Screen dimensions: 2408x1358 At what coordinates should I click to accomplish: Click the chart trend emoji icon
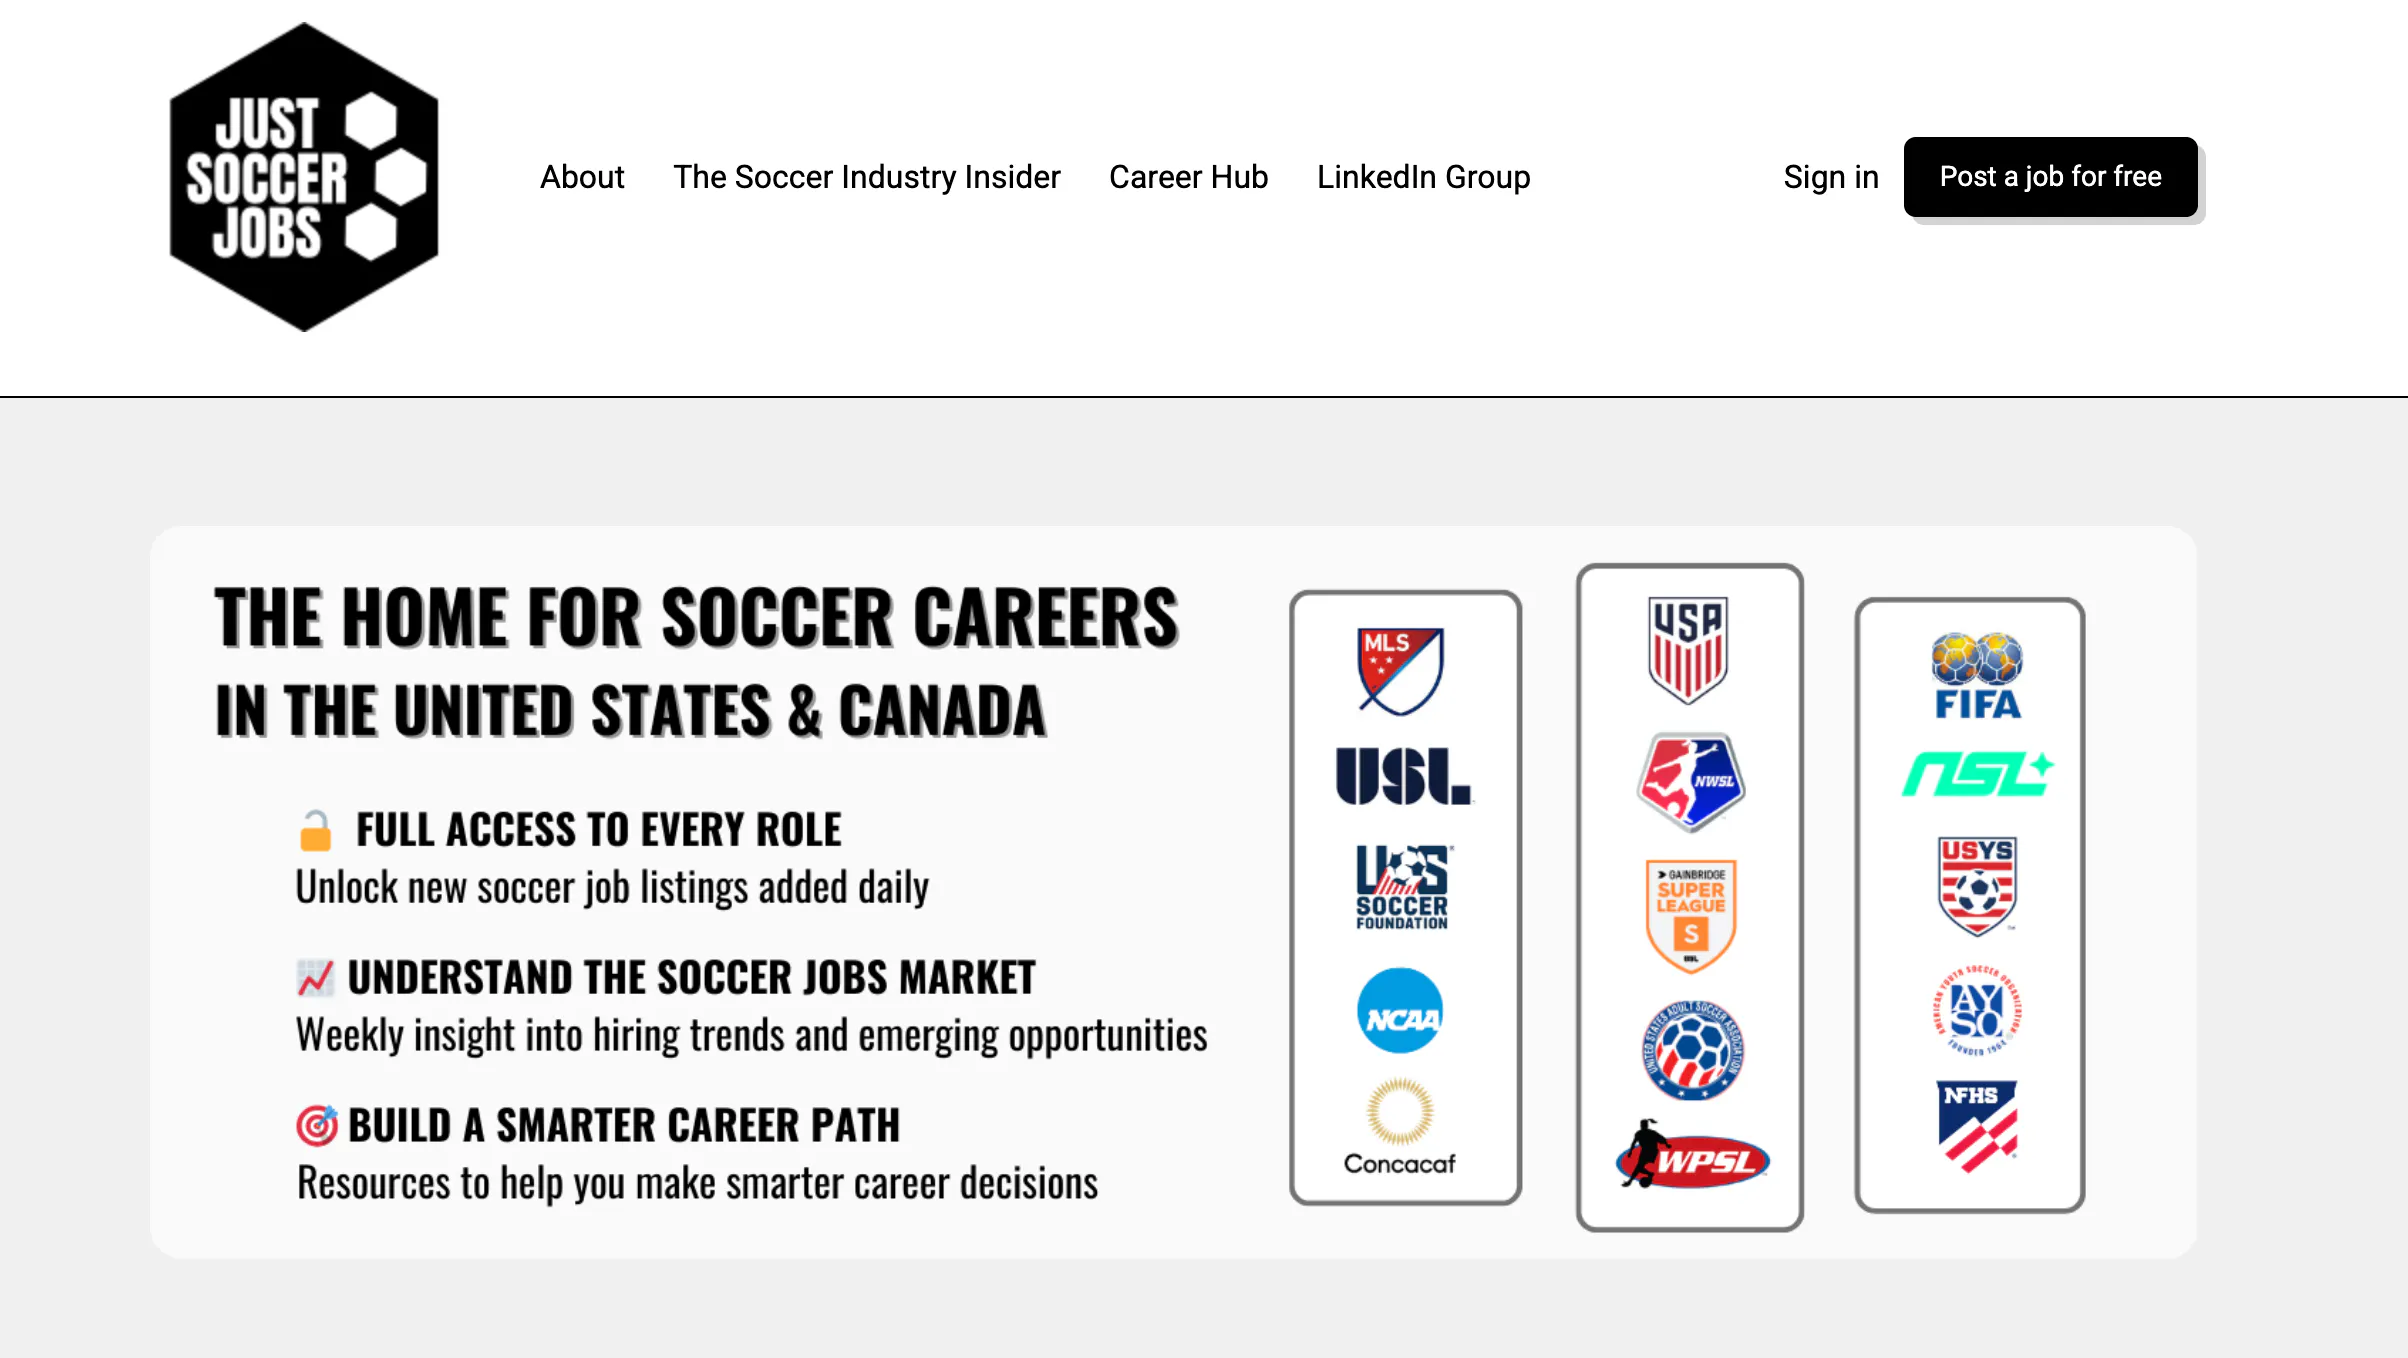click(315, 978)
